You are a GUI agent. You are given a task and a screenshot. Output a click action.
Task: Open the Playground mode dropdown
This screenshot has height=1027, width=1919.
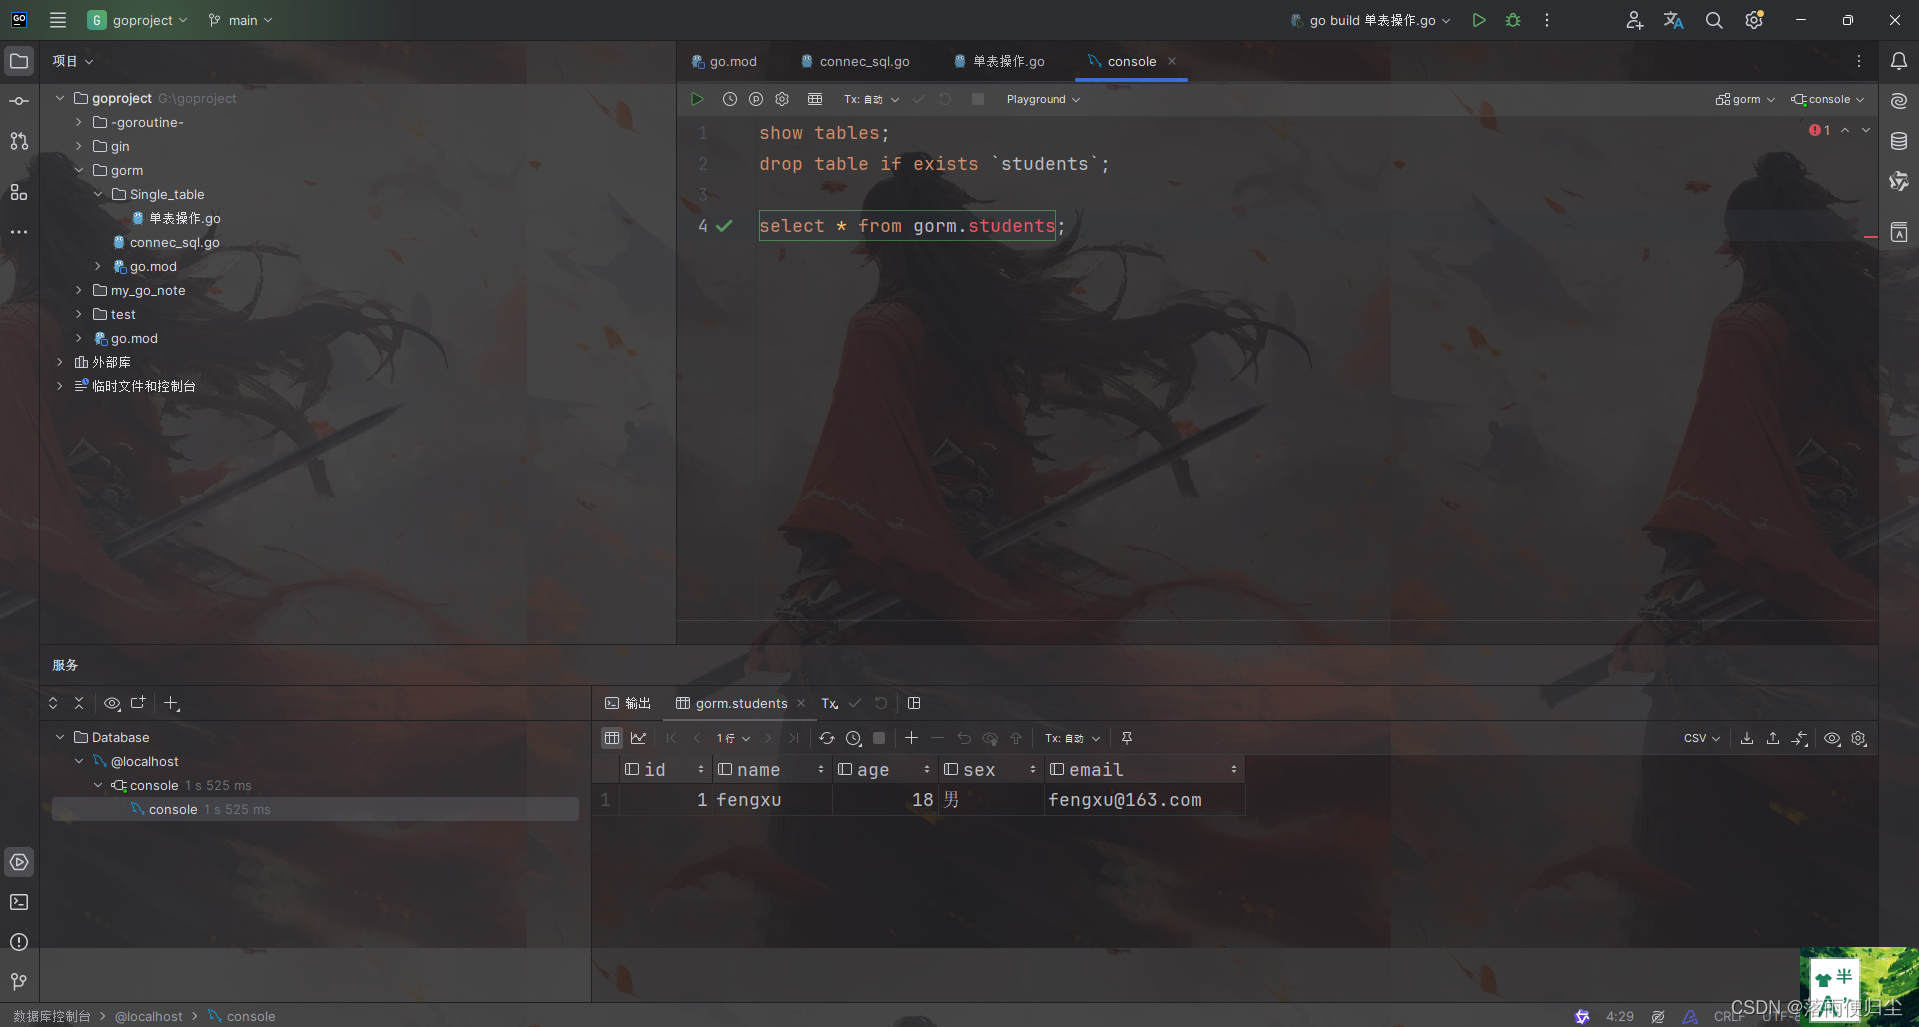(x=1043, y=99)
